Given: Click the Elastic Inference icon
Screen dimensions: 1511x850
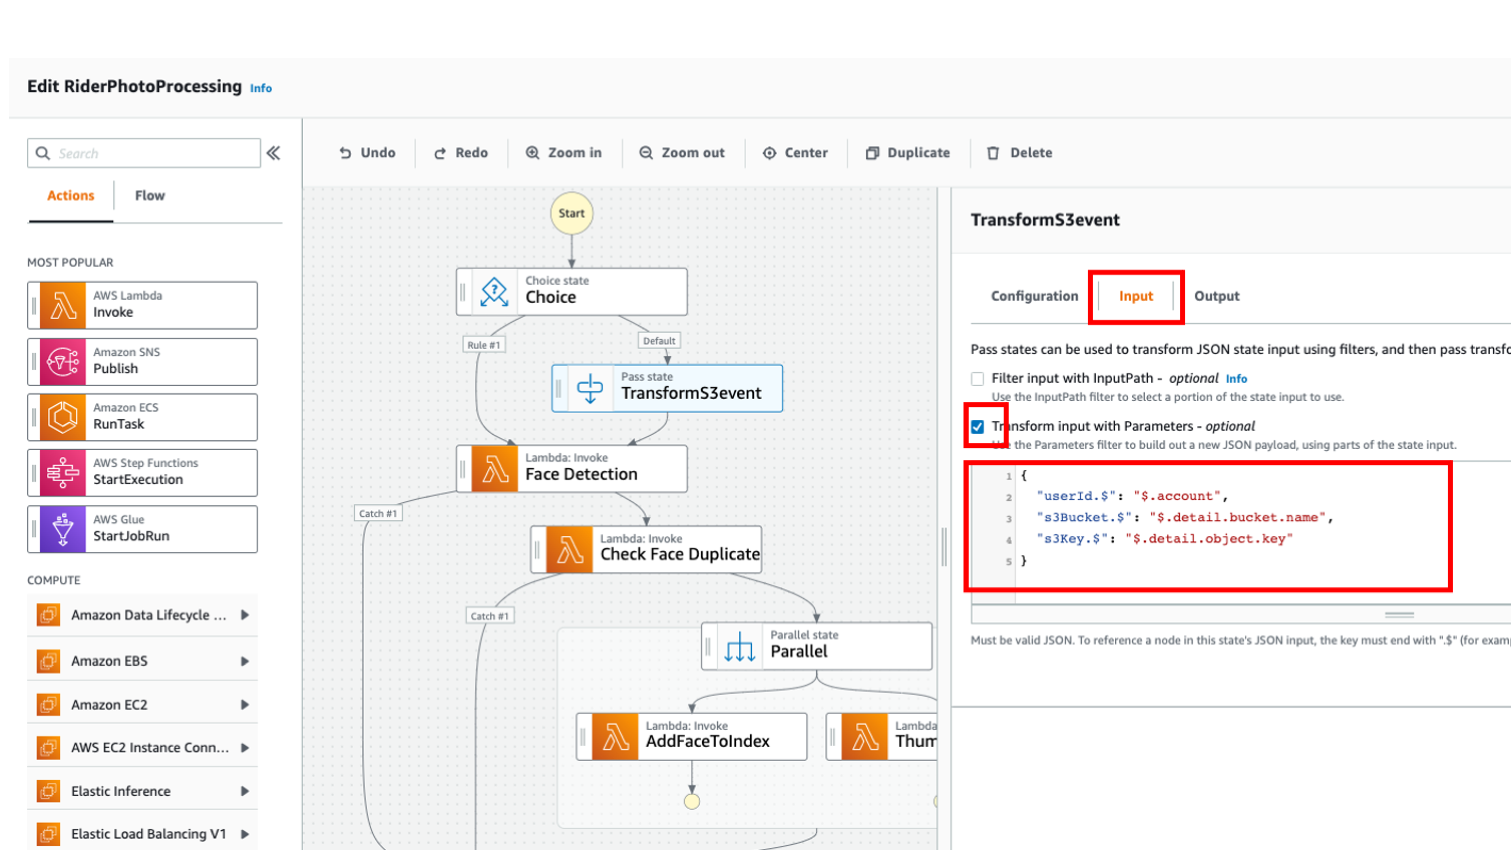Looking at the screenshot, I should [48, 791].
